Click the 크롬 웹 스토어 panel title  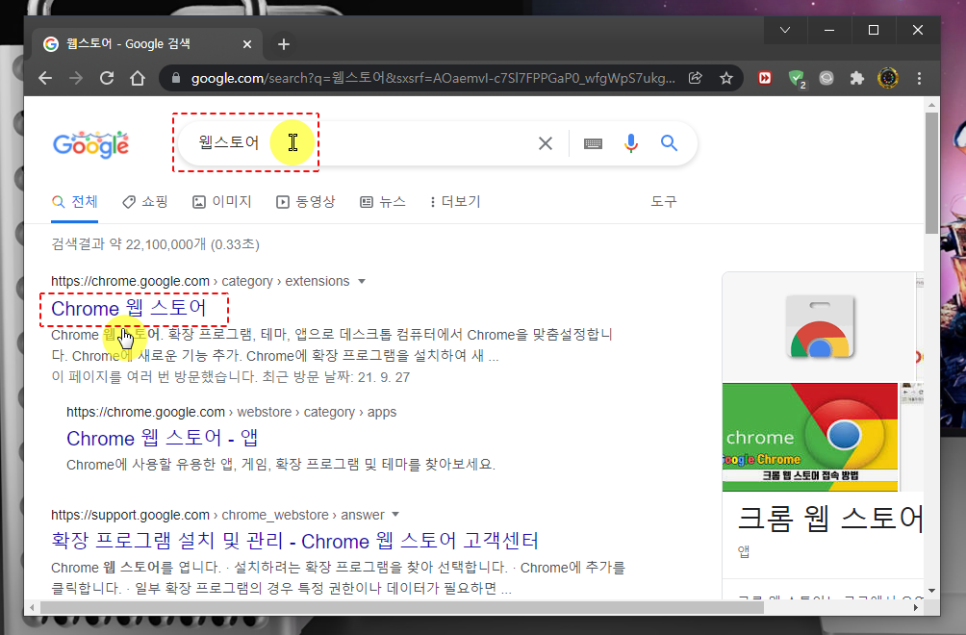(830, 519)
